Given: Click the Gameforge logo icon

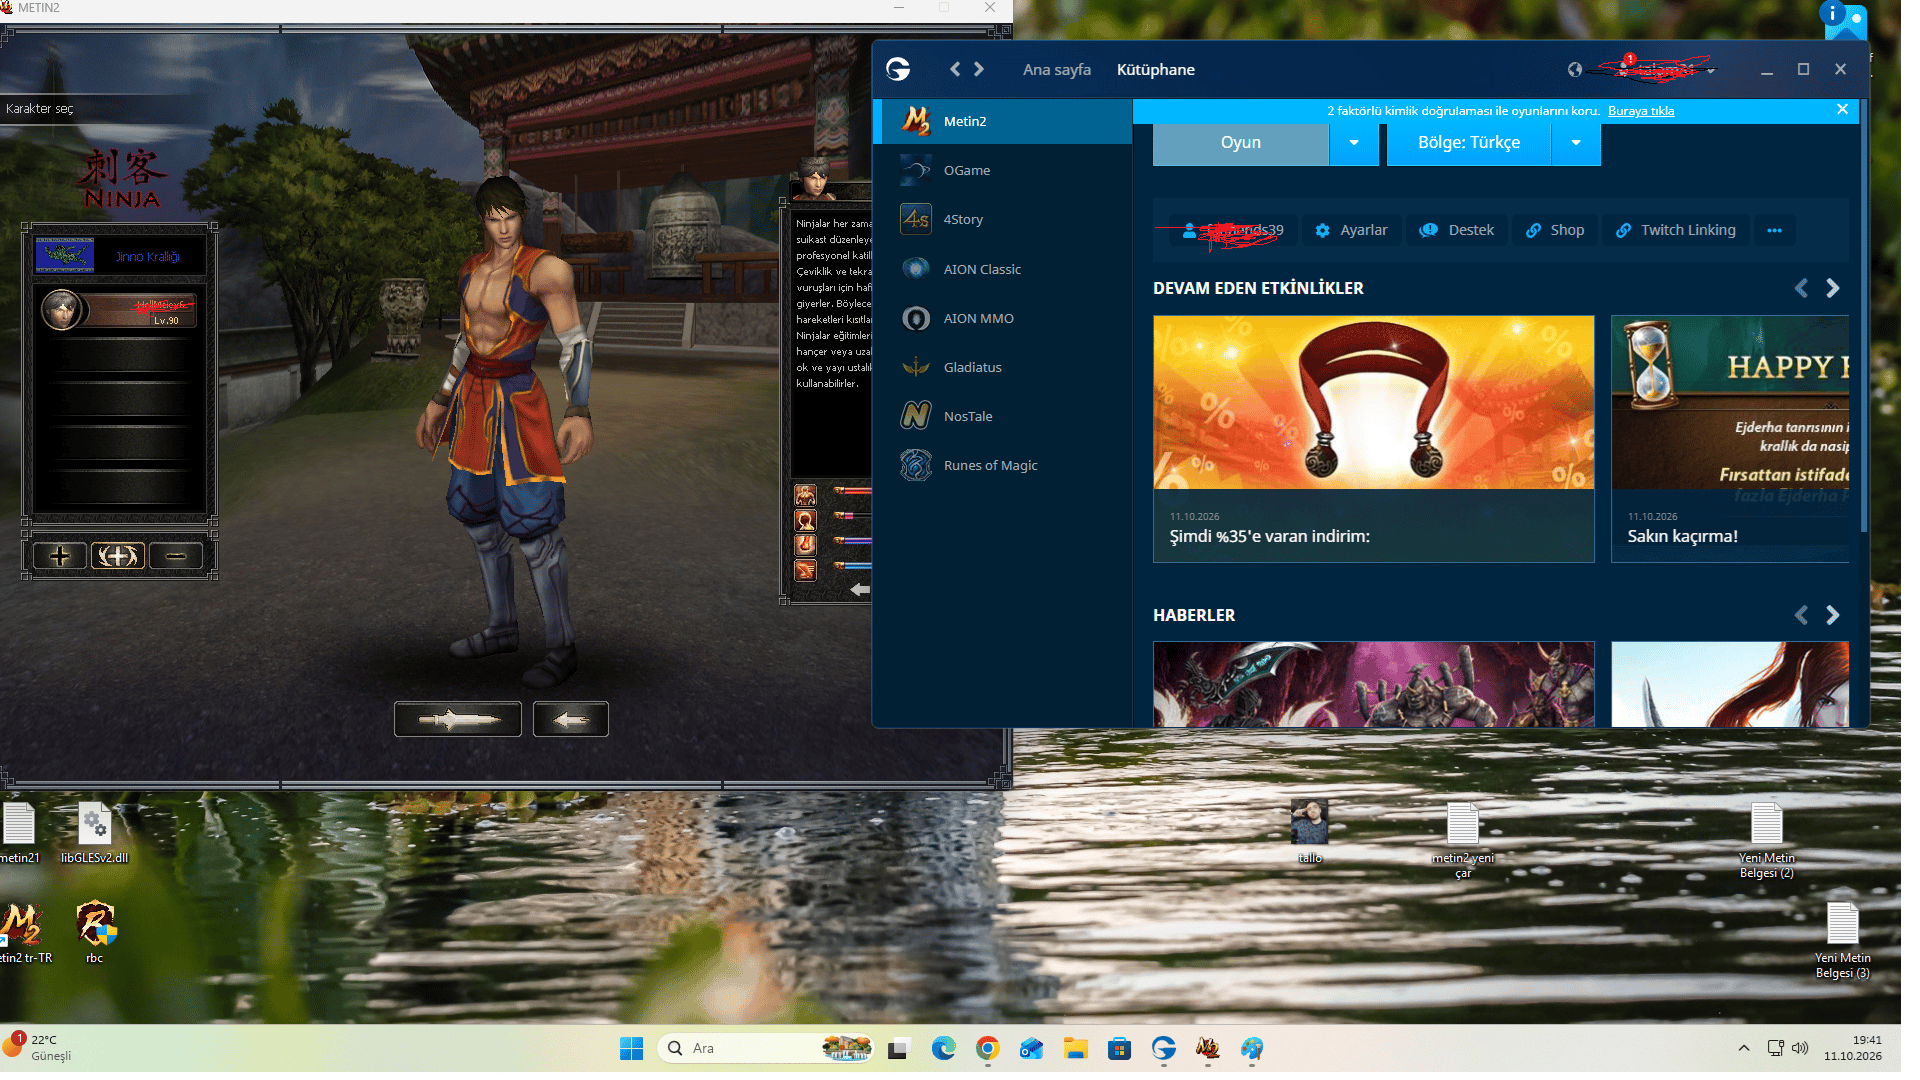Looking at the screenshot, I should [x=898, y=69].
